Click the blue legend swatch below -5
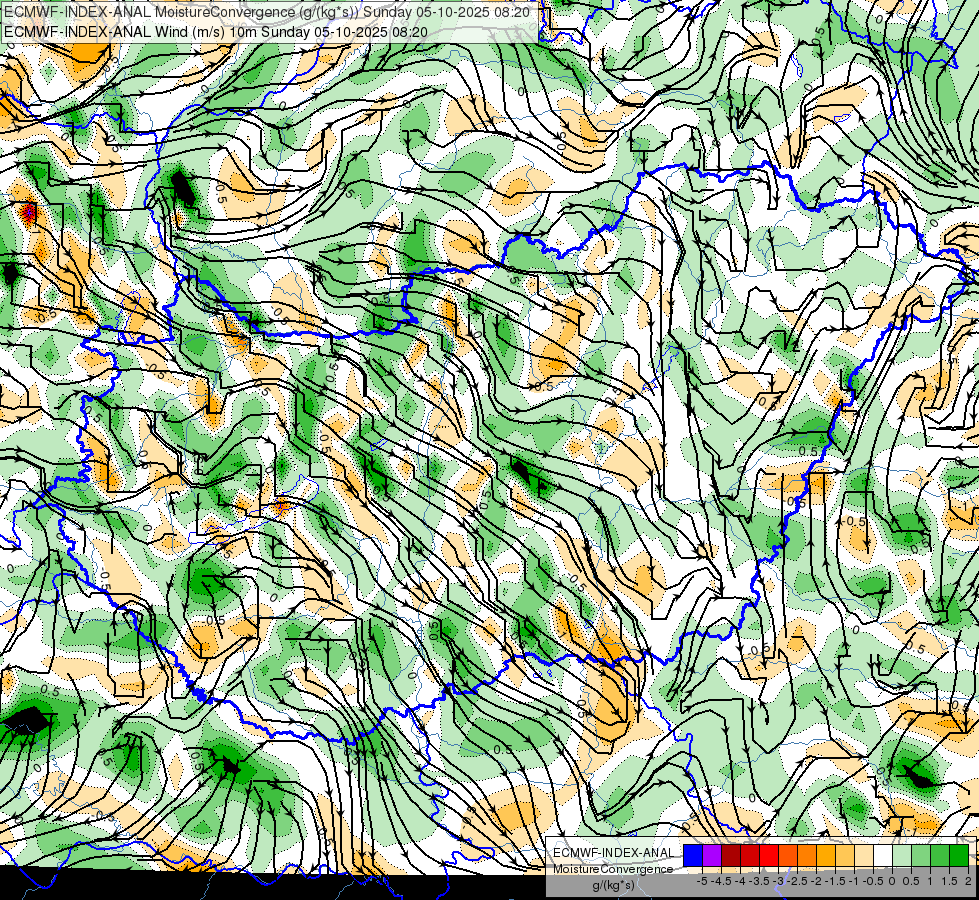The height and width of the screenshot is (900, 979). tap(692, 855)
